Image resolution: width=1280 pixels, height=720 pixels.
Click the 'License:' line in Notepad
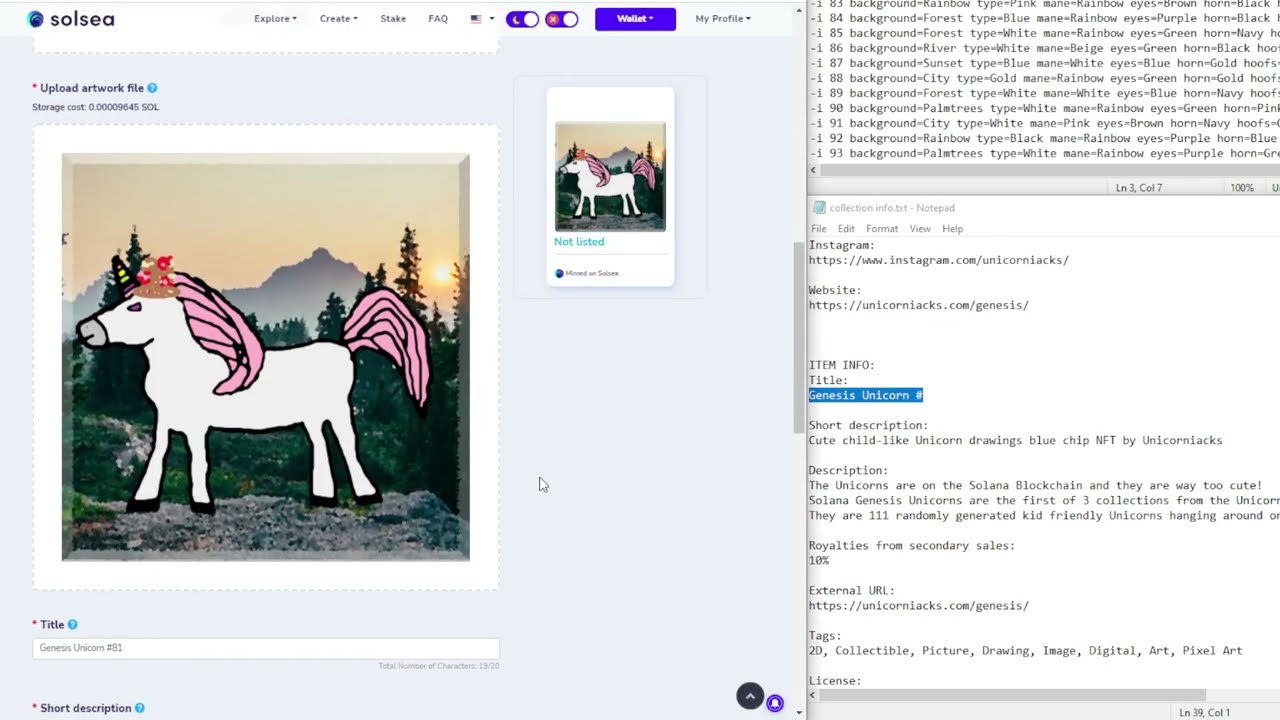click(835, 680)
